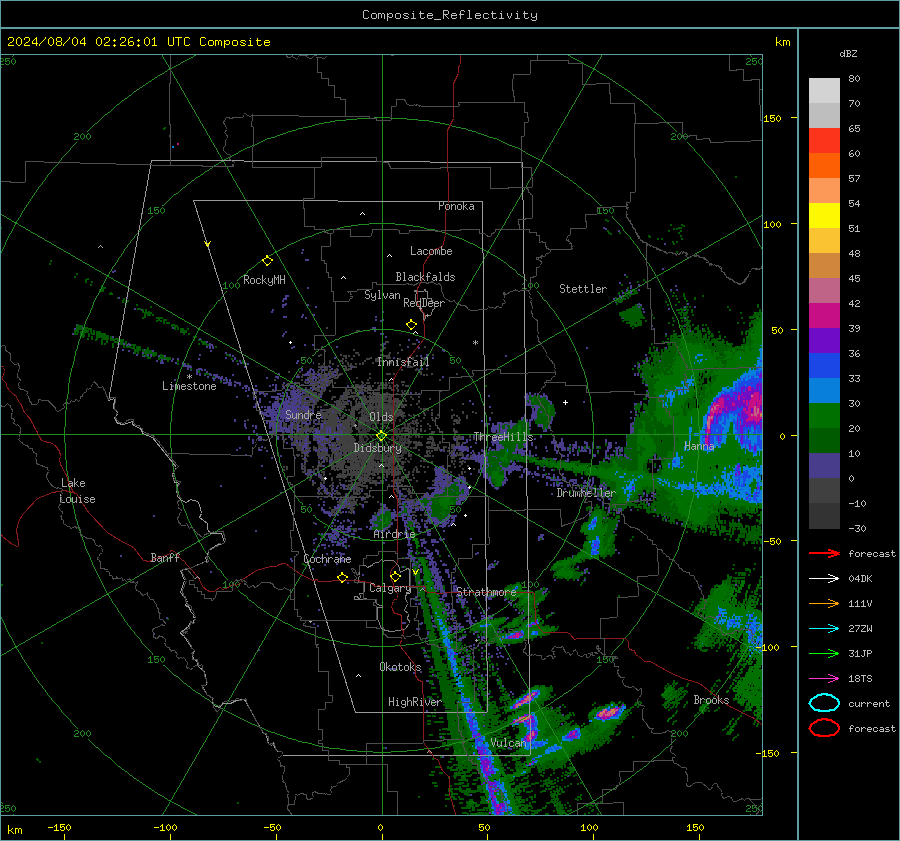
Task: Click the -30 value in the dBZ scale
Action: [x=857, y=528]
